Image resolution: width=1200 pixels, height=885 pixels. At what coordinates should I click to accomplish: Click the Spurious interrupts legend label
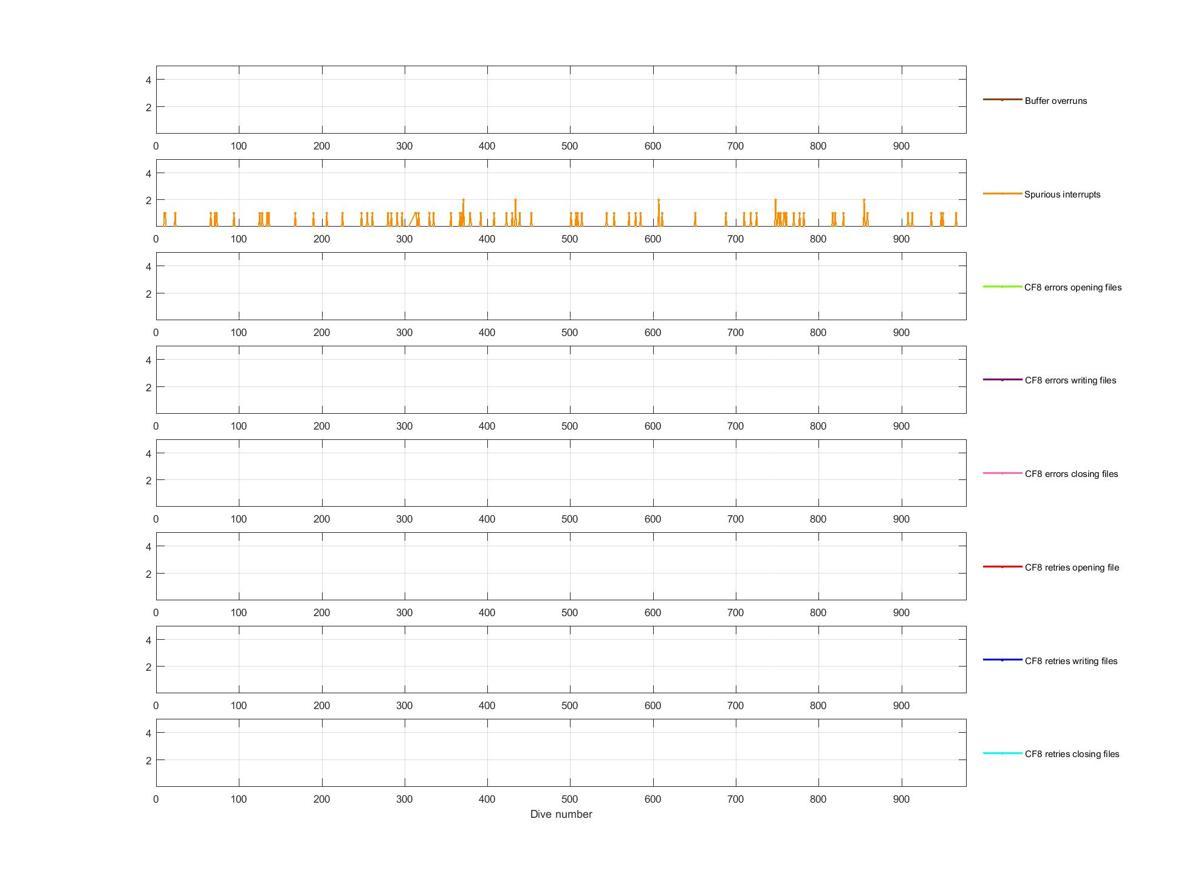tap(1062, 194)
